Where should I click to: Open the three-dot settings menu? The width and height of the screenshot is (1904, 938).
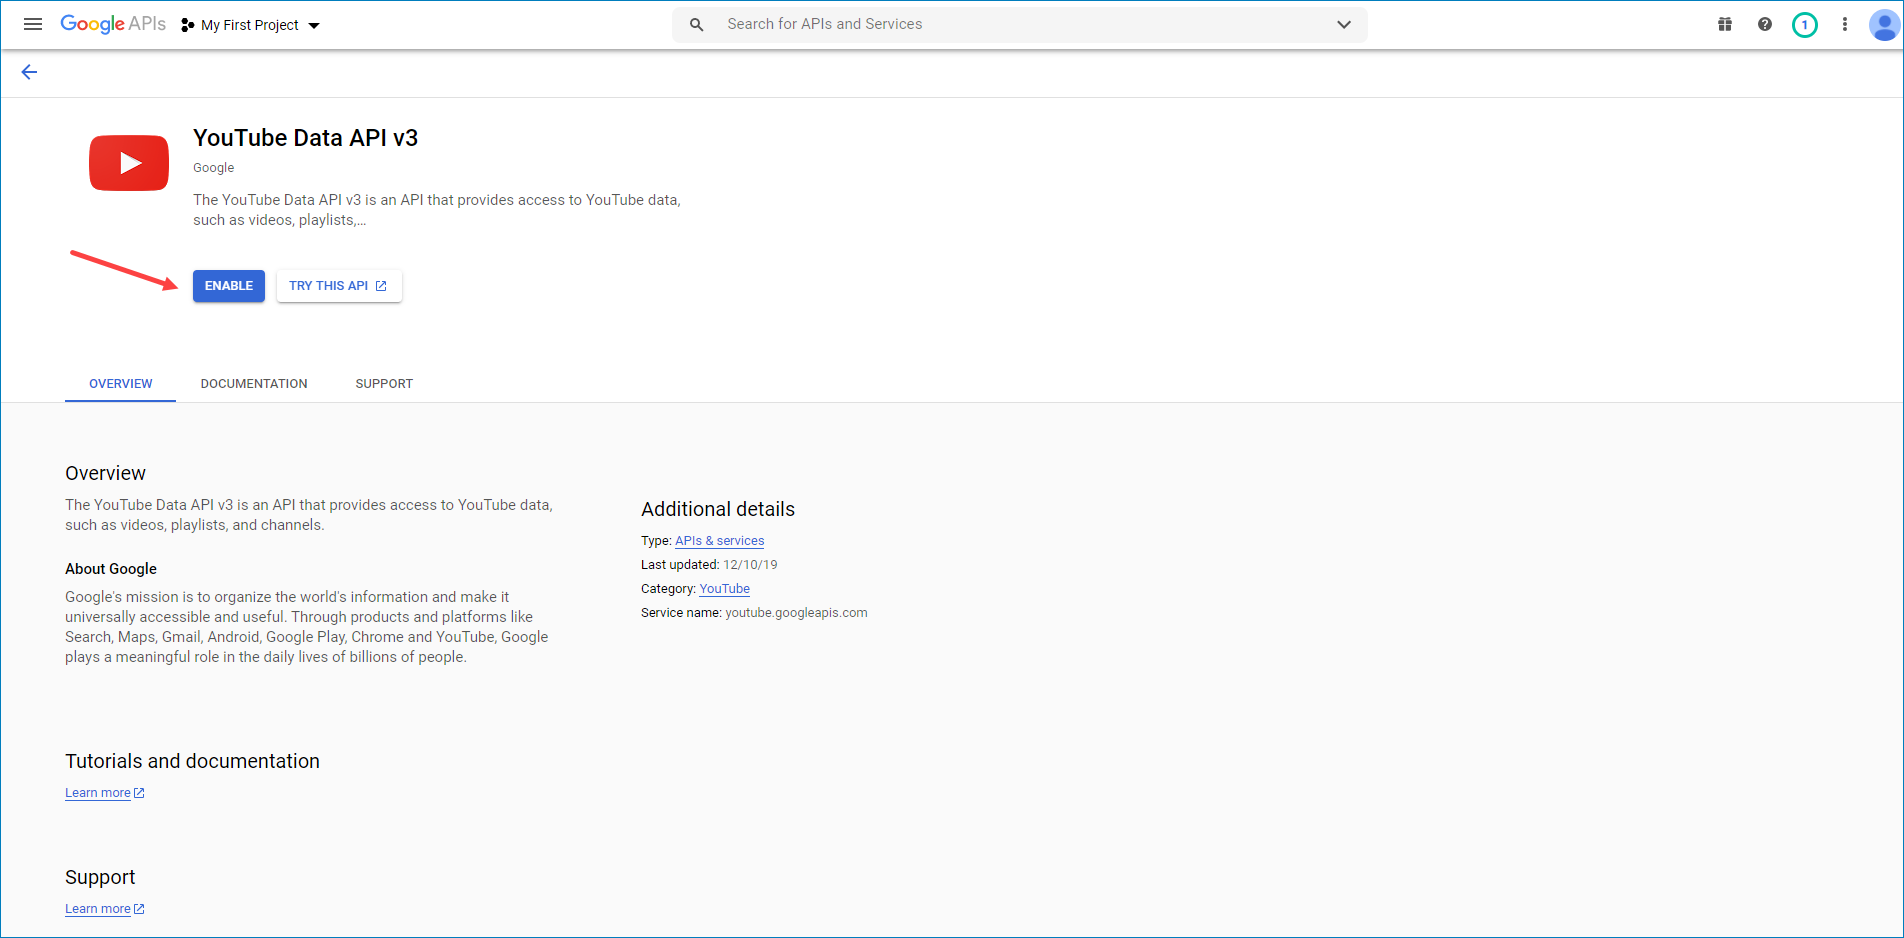1845,24
